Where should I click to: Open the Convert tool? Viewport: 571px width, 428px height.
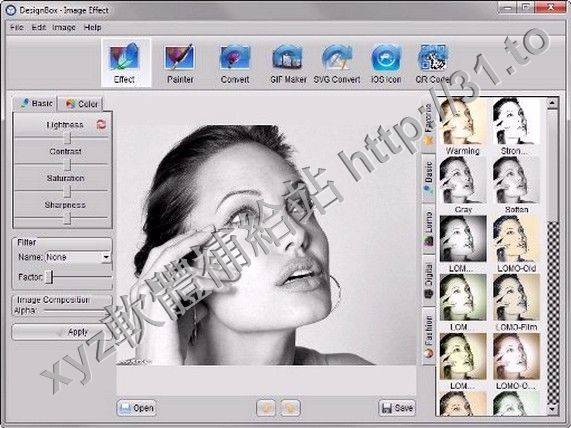coord(235,63)
